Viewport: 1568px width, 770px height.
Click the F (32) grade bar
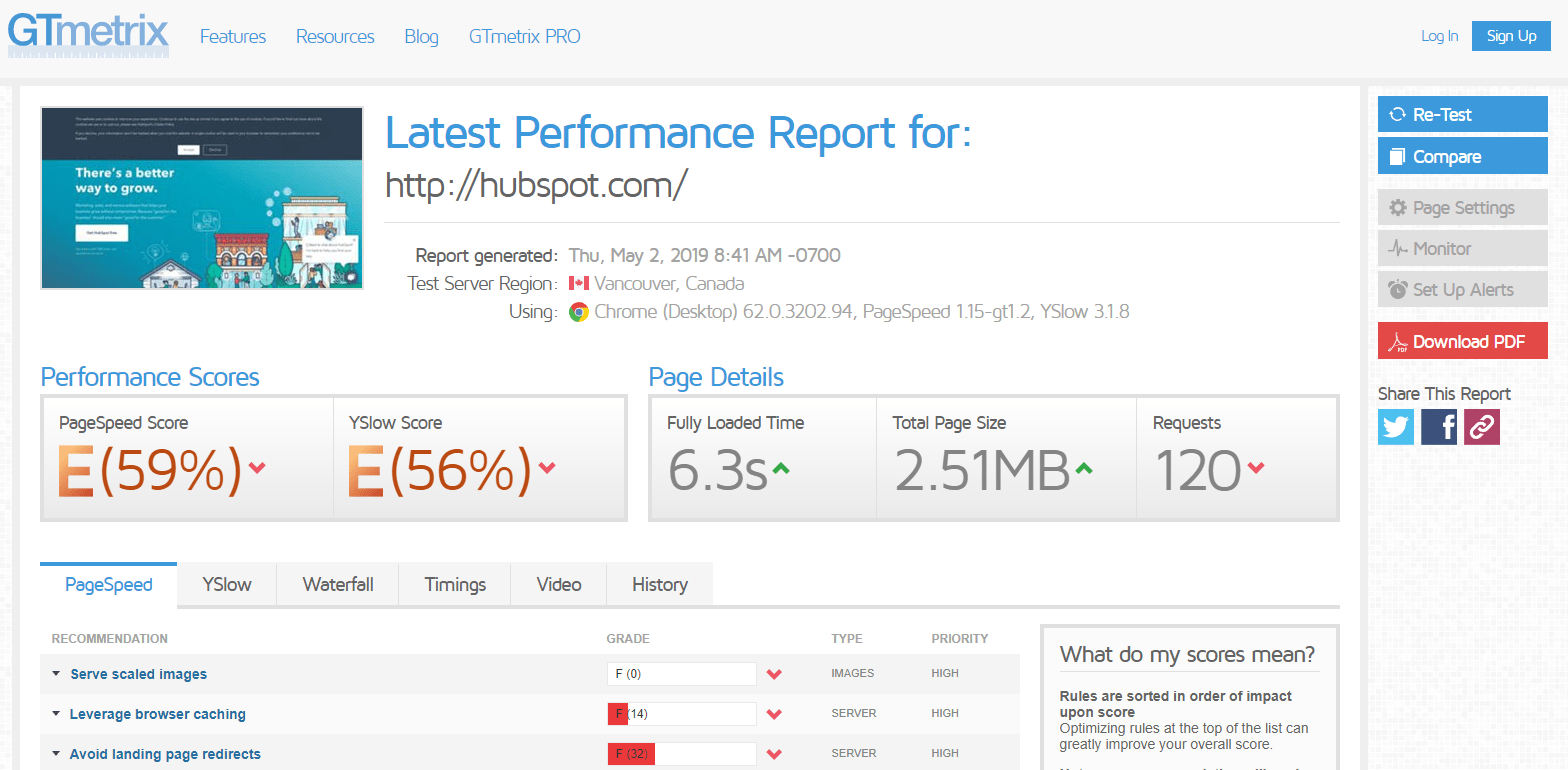pyautogui.click(x=682, y=754)
